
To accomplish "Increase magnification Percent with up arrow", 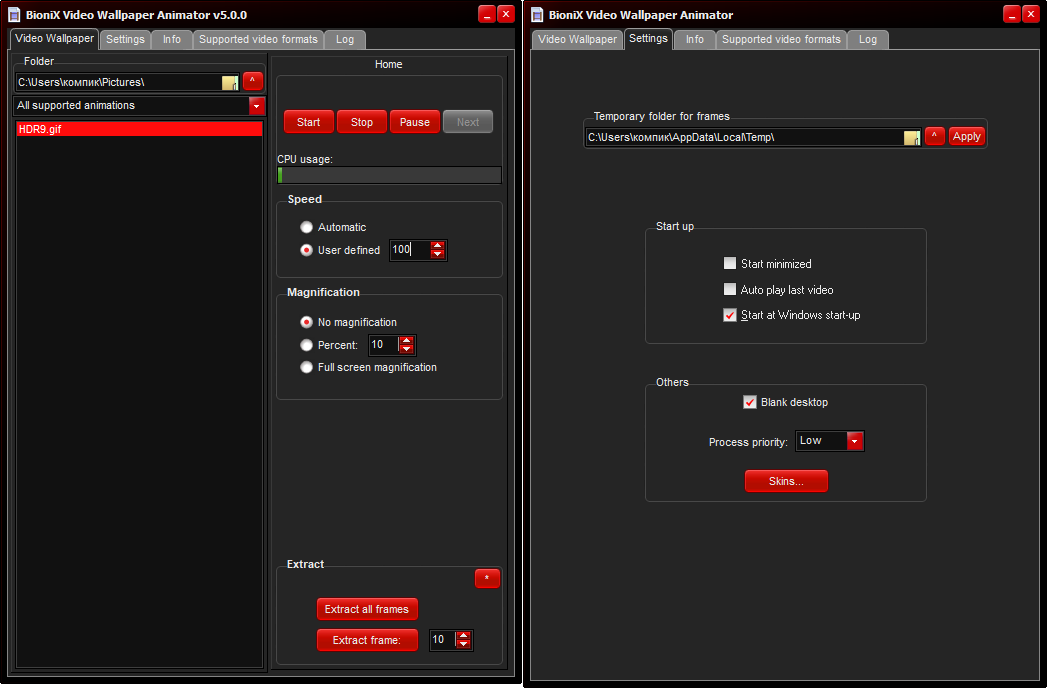I will [x=406, y=341].
